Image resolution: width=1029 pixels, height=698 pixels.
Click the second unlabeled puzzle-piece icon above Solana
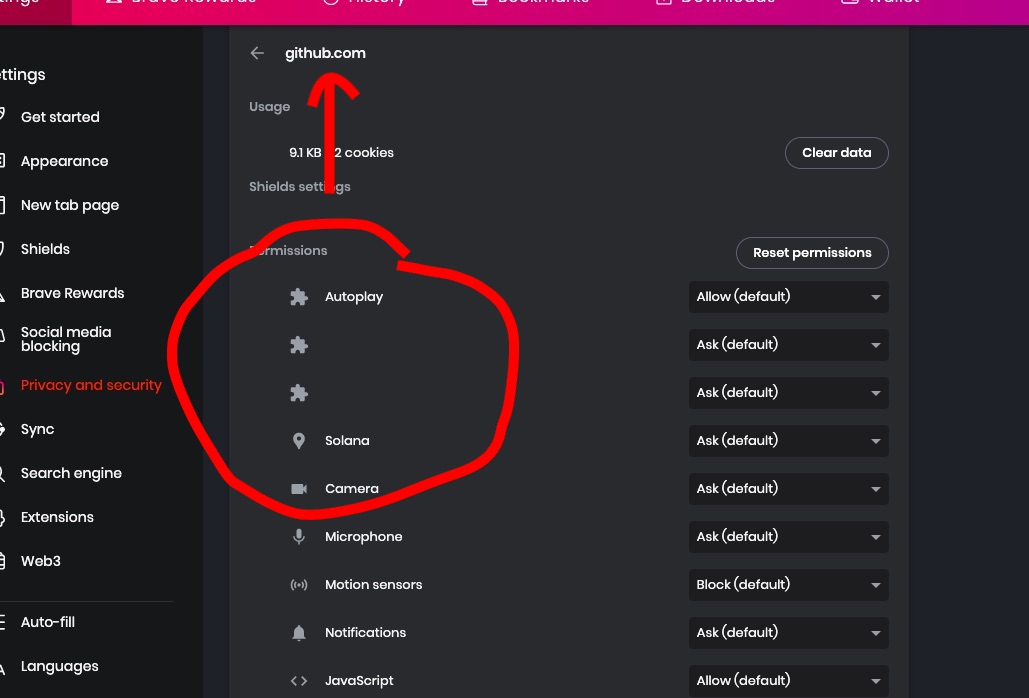click(x=299, y=393)
